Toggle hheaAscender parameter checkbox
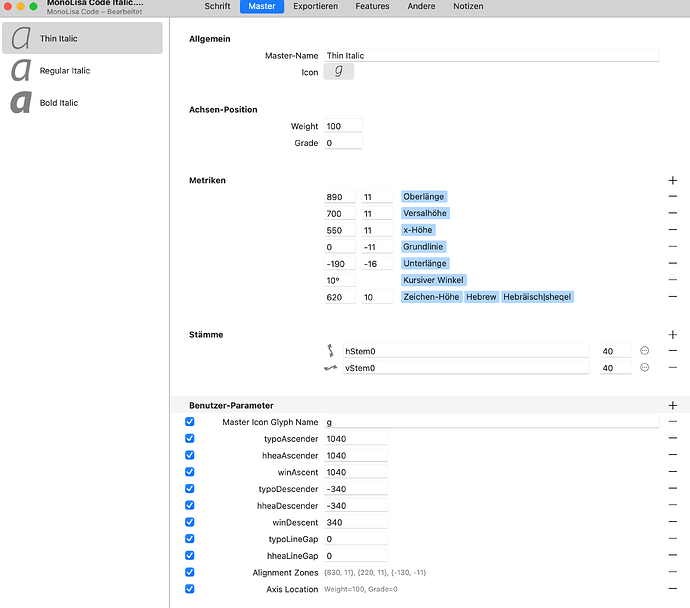Screen dimensions: 690x608 click(x=190, y=455)
